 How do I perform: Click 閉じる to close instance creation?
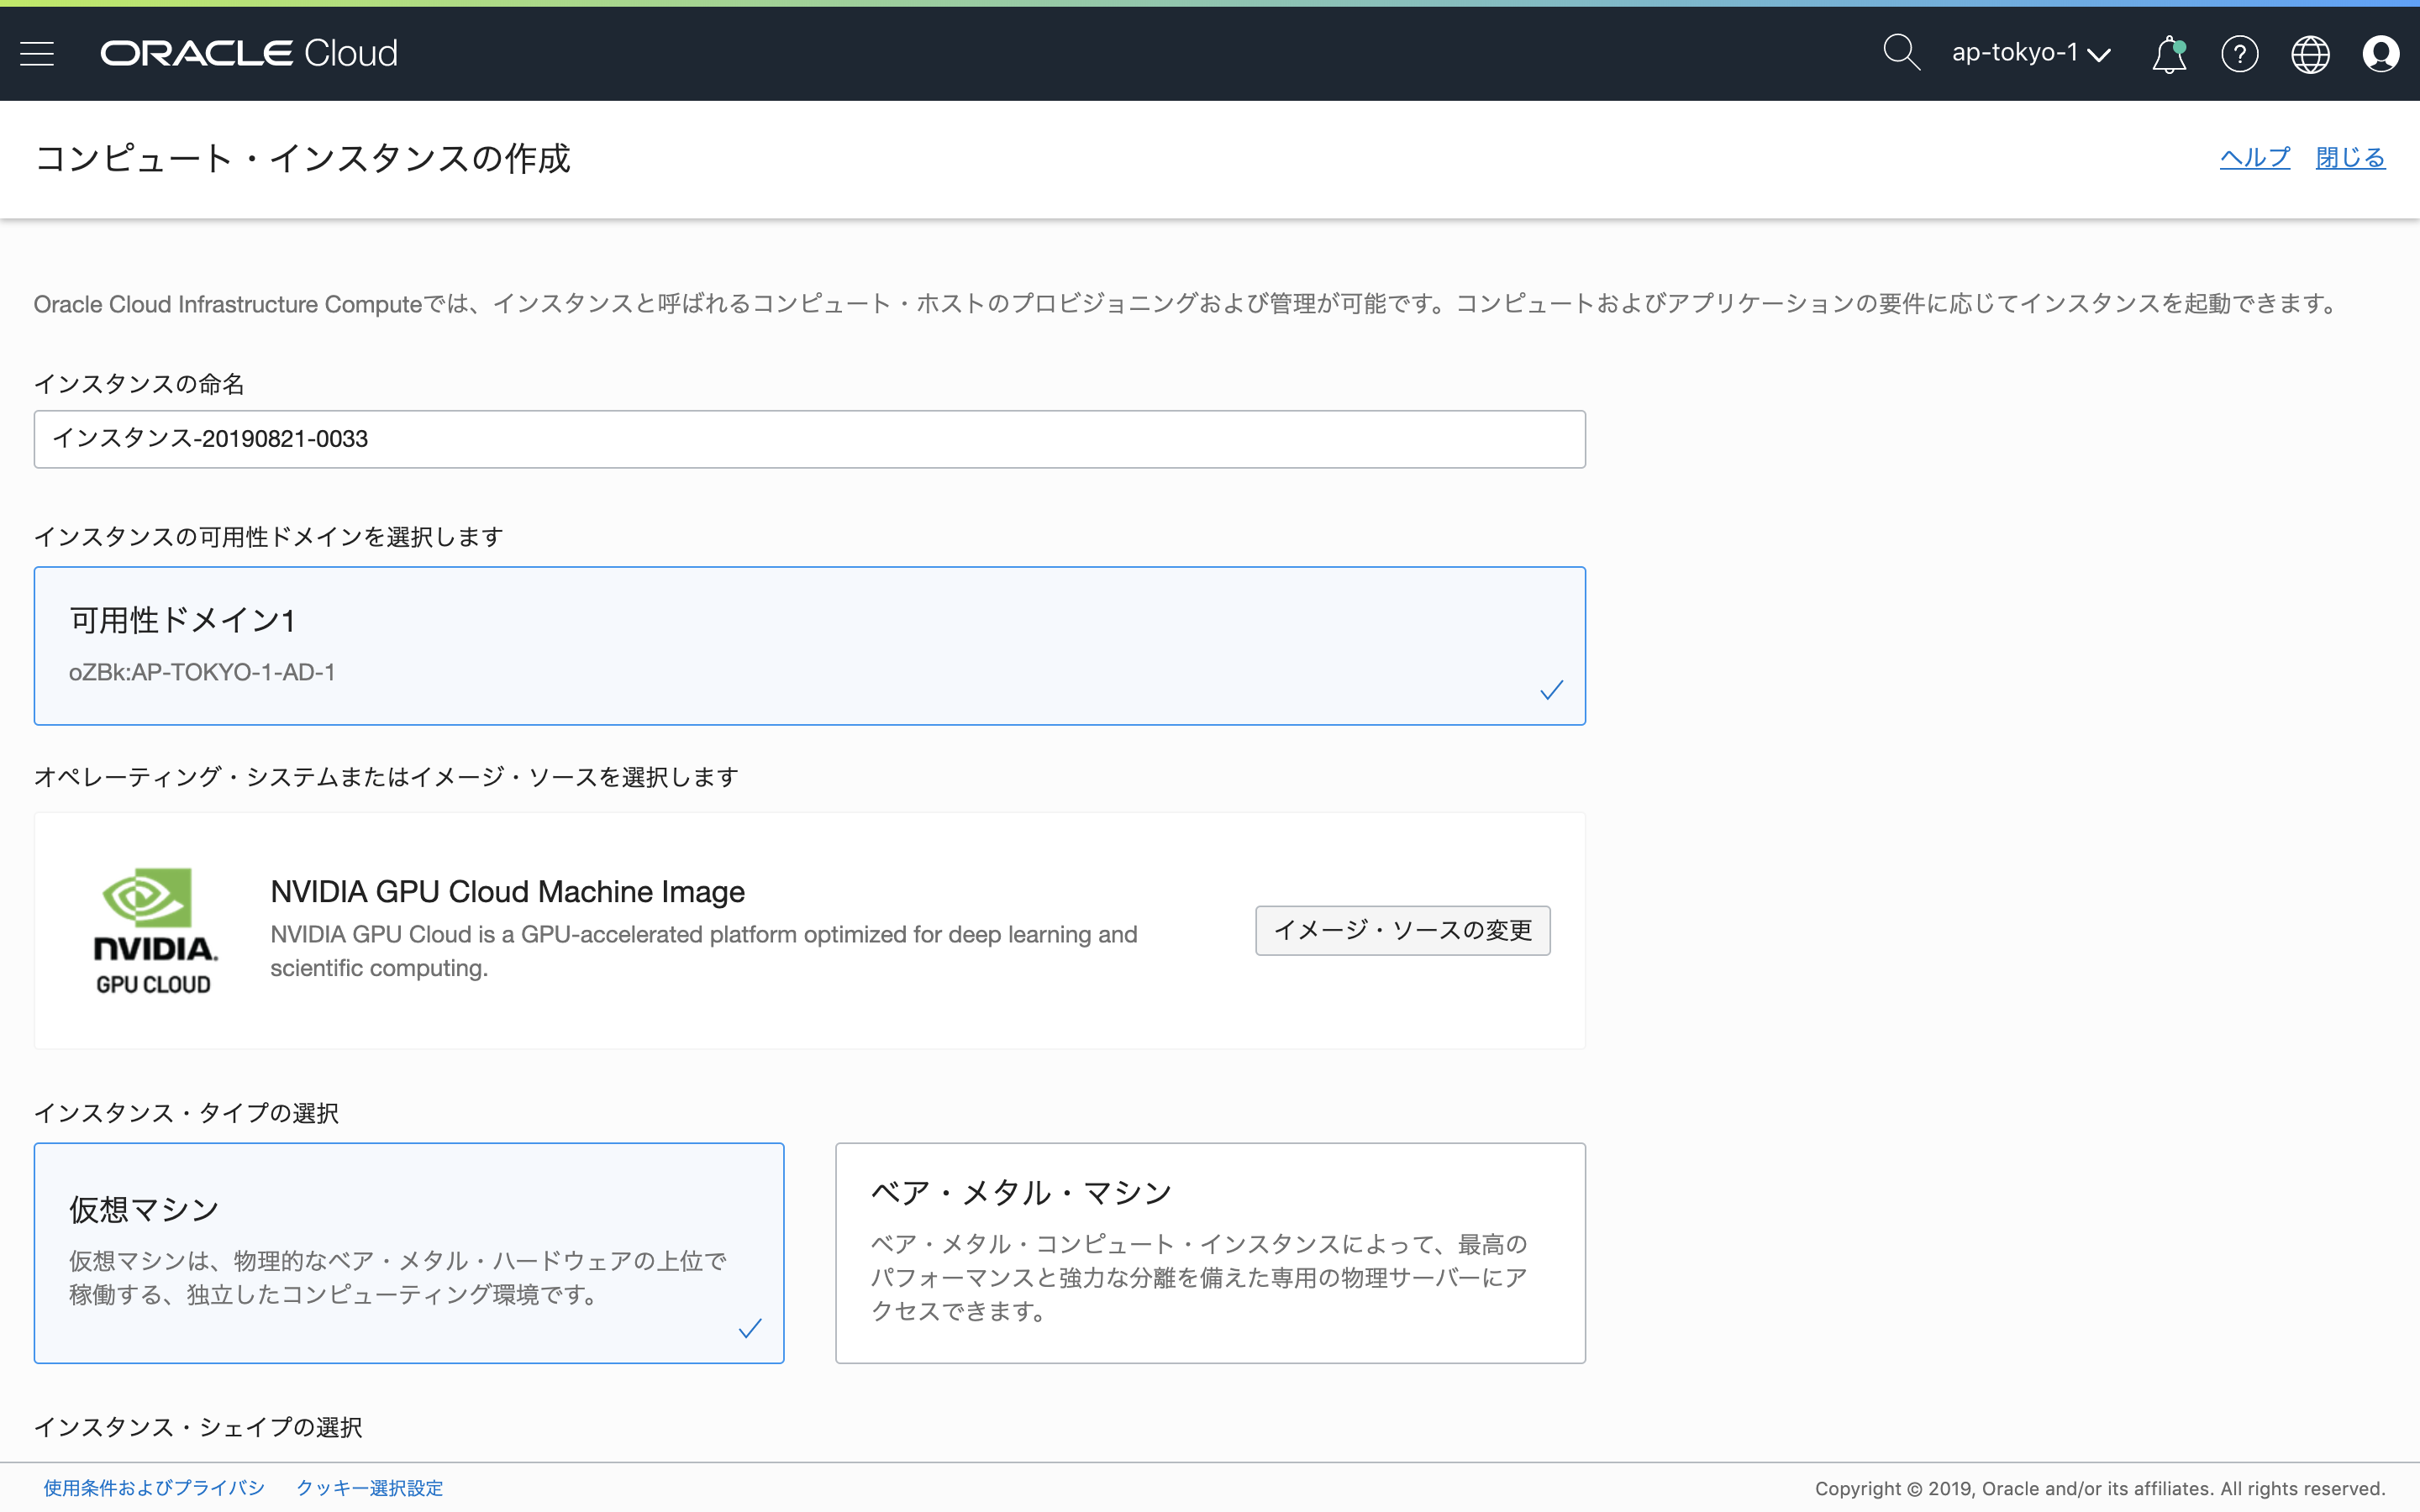click(x=2350, y=157)
